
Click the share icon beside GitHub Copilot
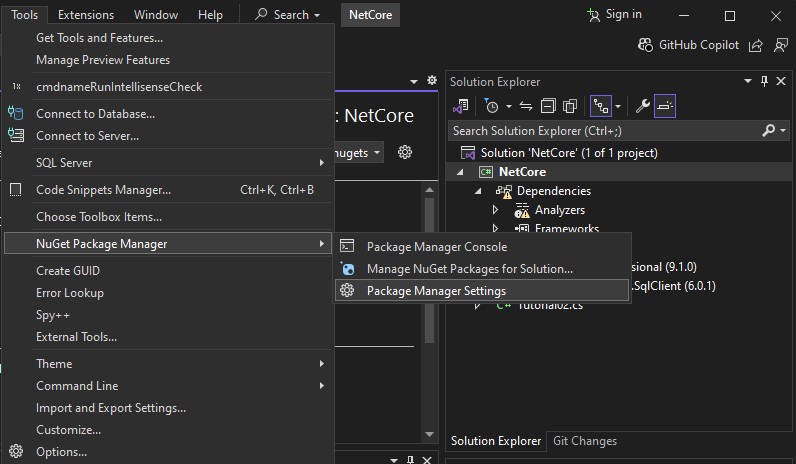tap(755, 45)
